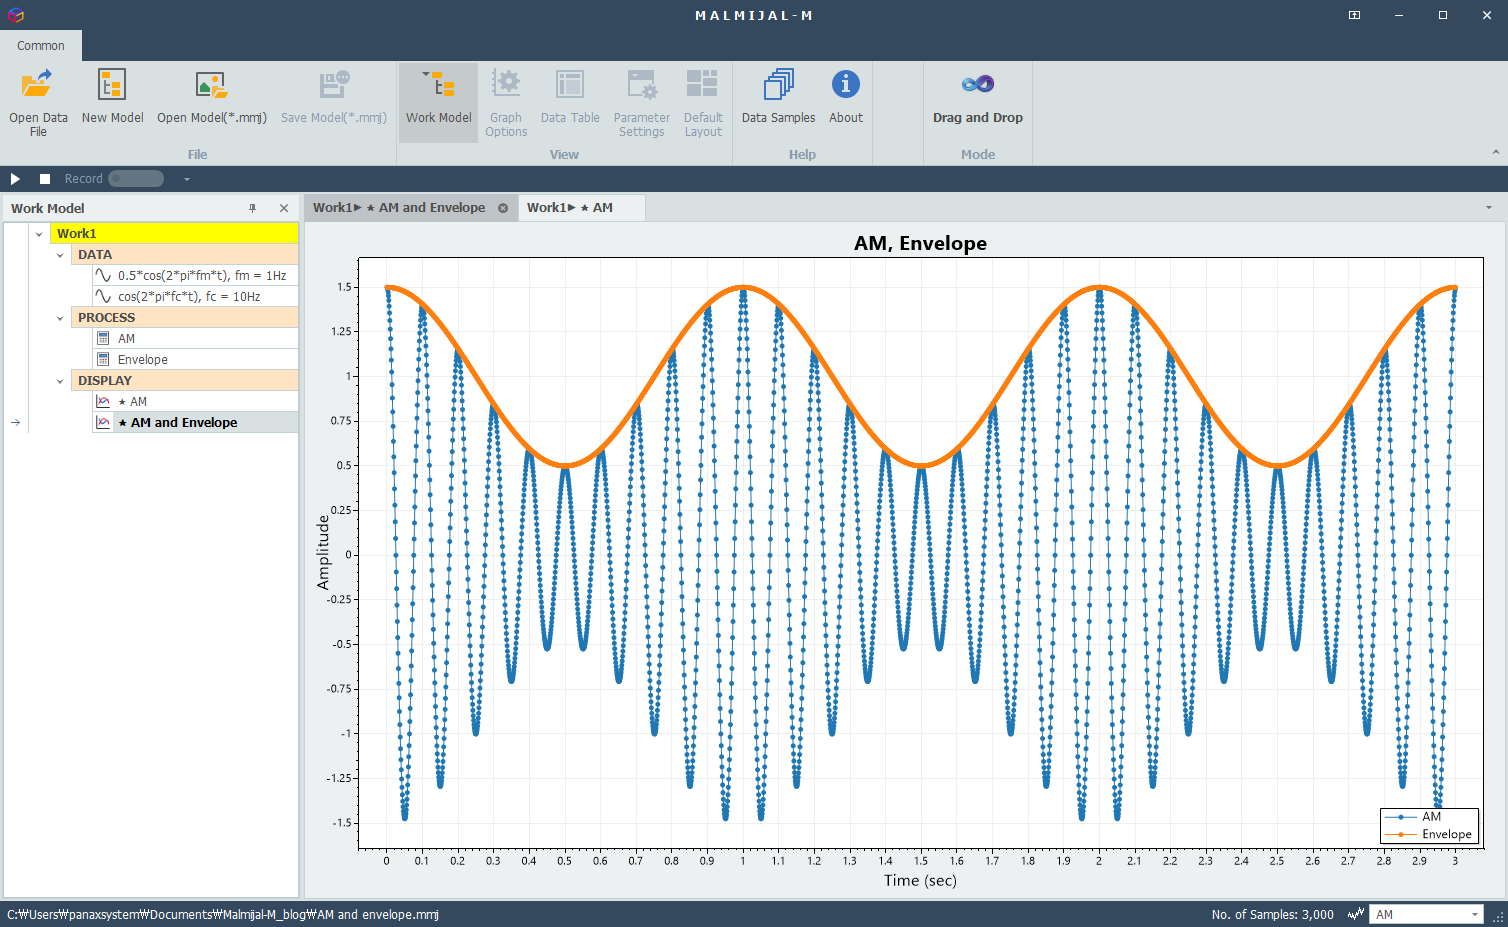Open a data file with Open Data File
This screenshot has width=1508, height=927.
coord(38,102)
